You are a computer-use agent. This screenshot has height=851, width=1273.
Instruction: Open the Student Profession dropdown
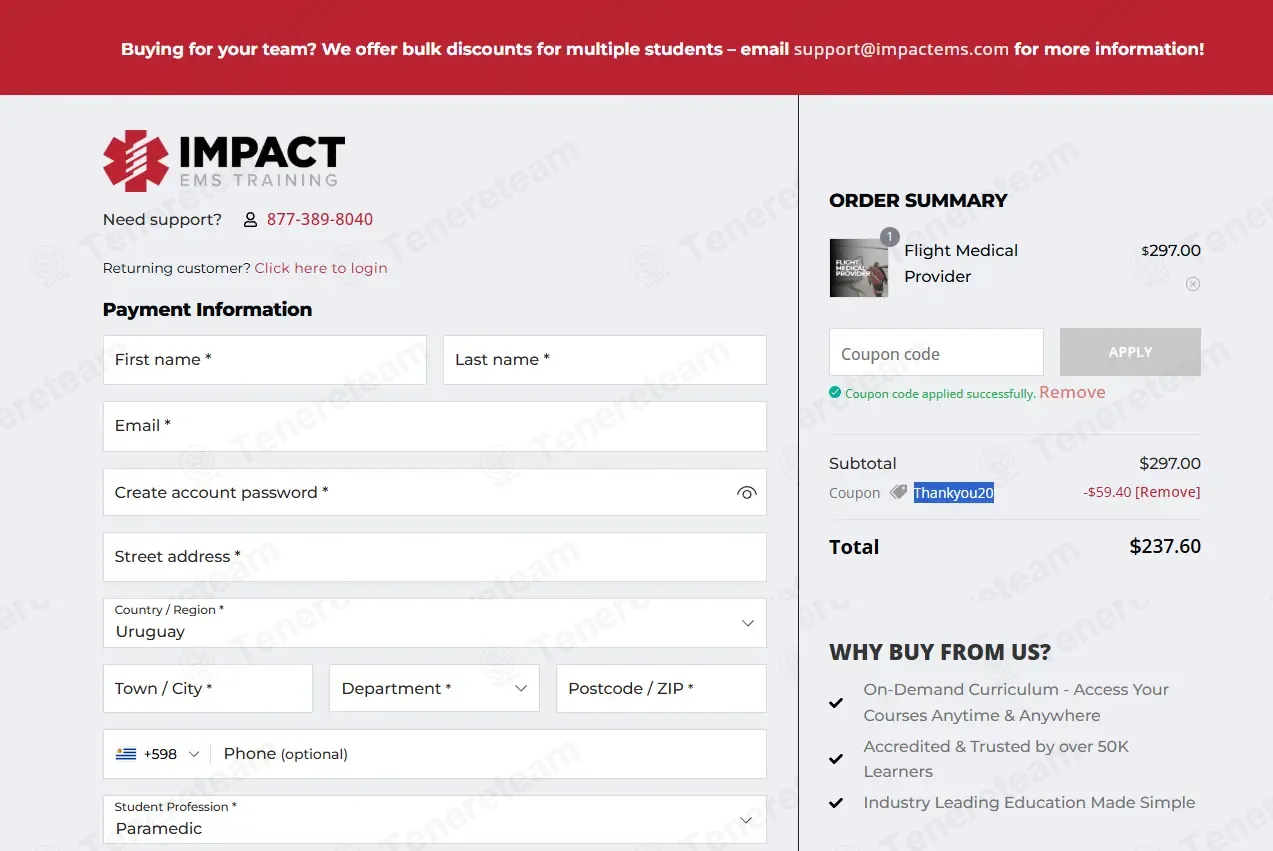point(435,820)
